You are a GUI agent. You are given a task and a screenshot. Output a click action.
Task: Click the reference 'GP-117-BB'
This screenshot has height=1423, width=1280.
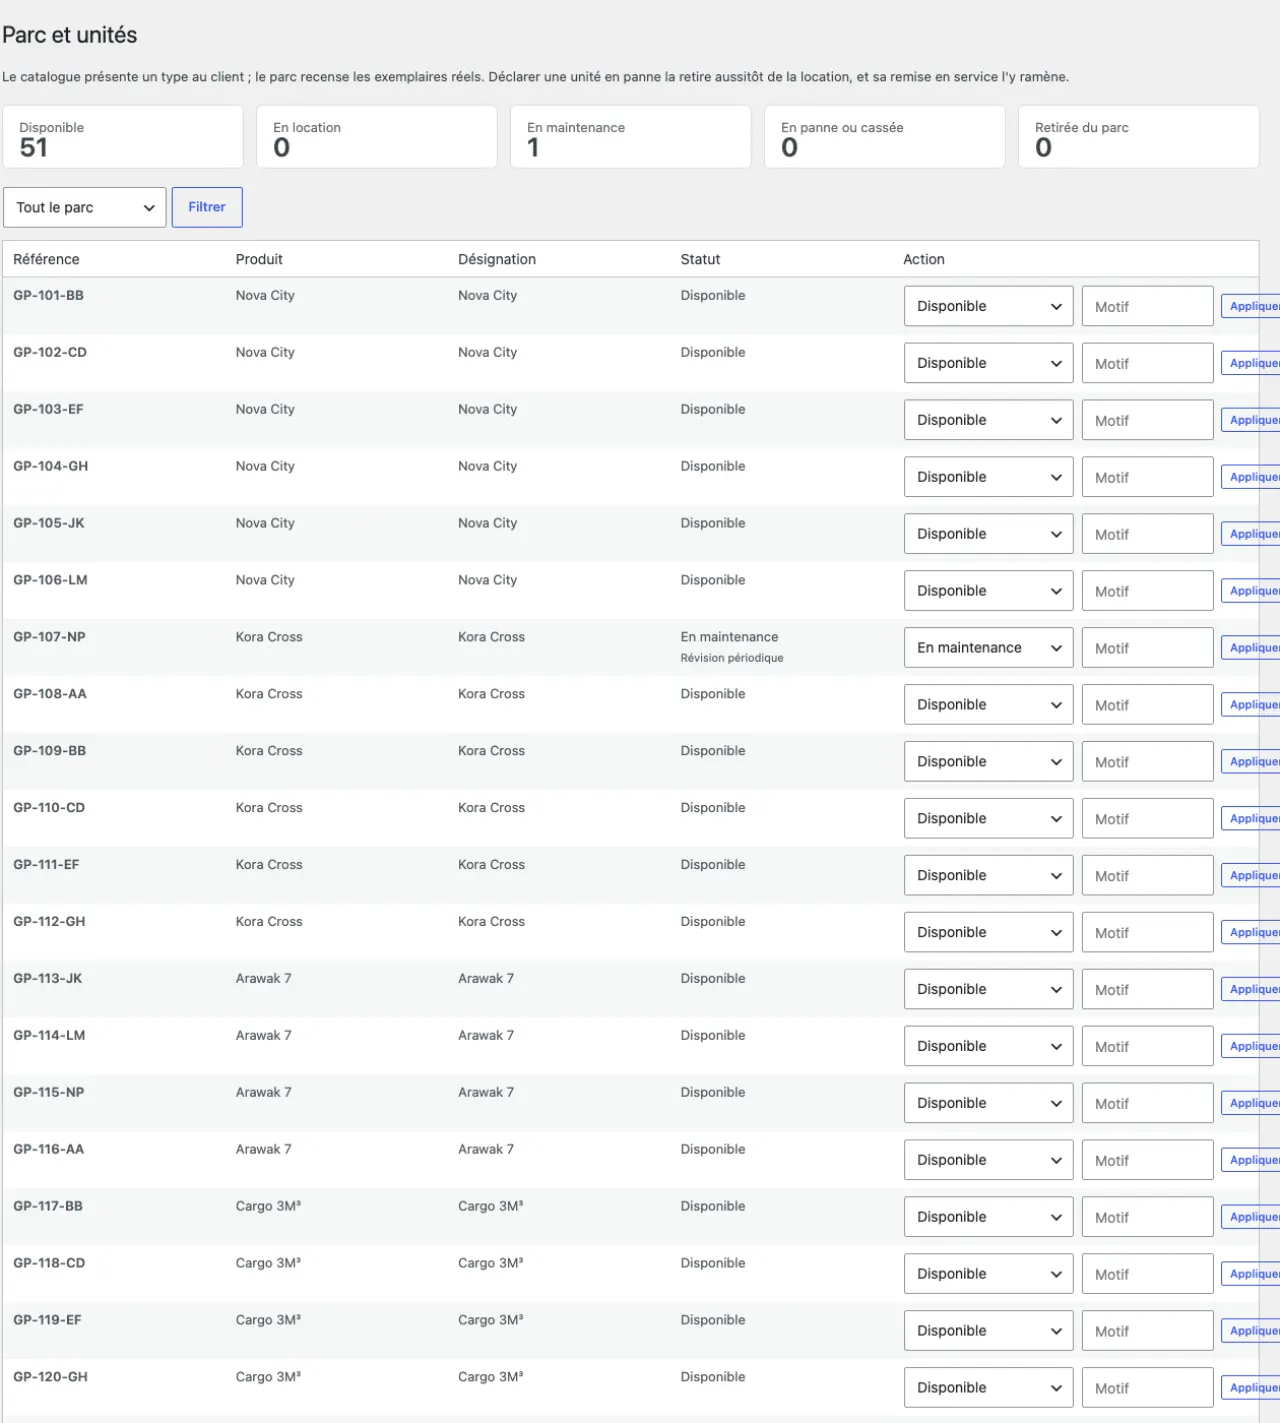[x=48, y=1206]
